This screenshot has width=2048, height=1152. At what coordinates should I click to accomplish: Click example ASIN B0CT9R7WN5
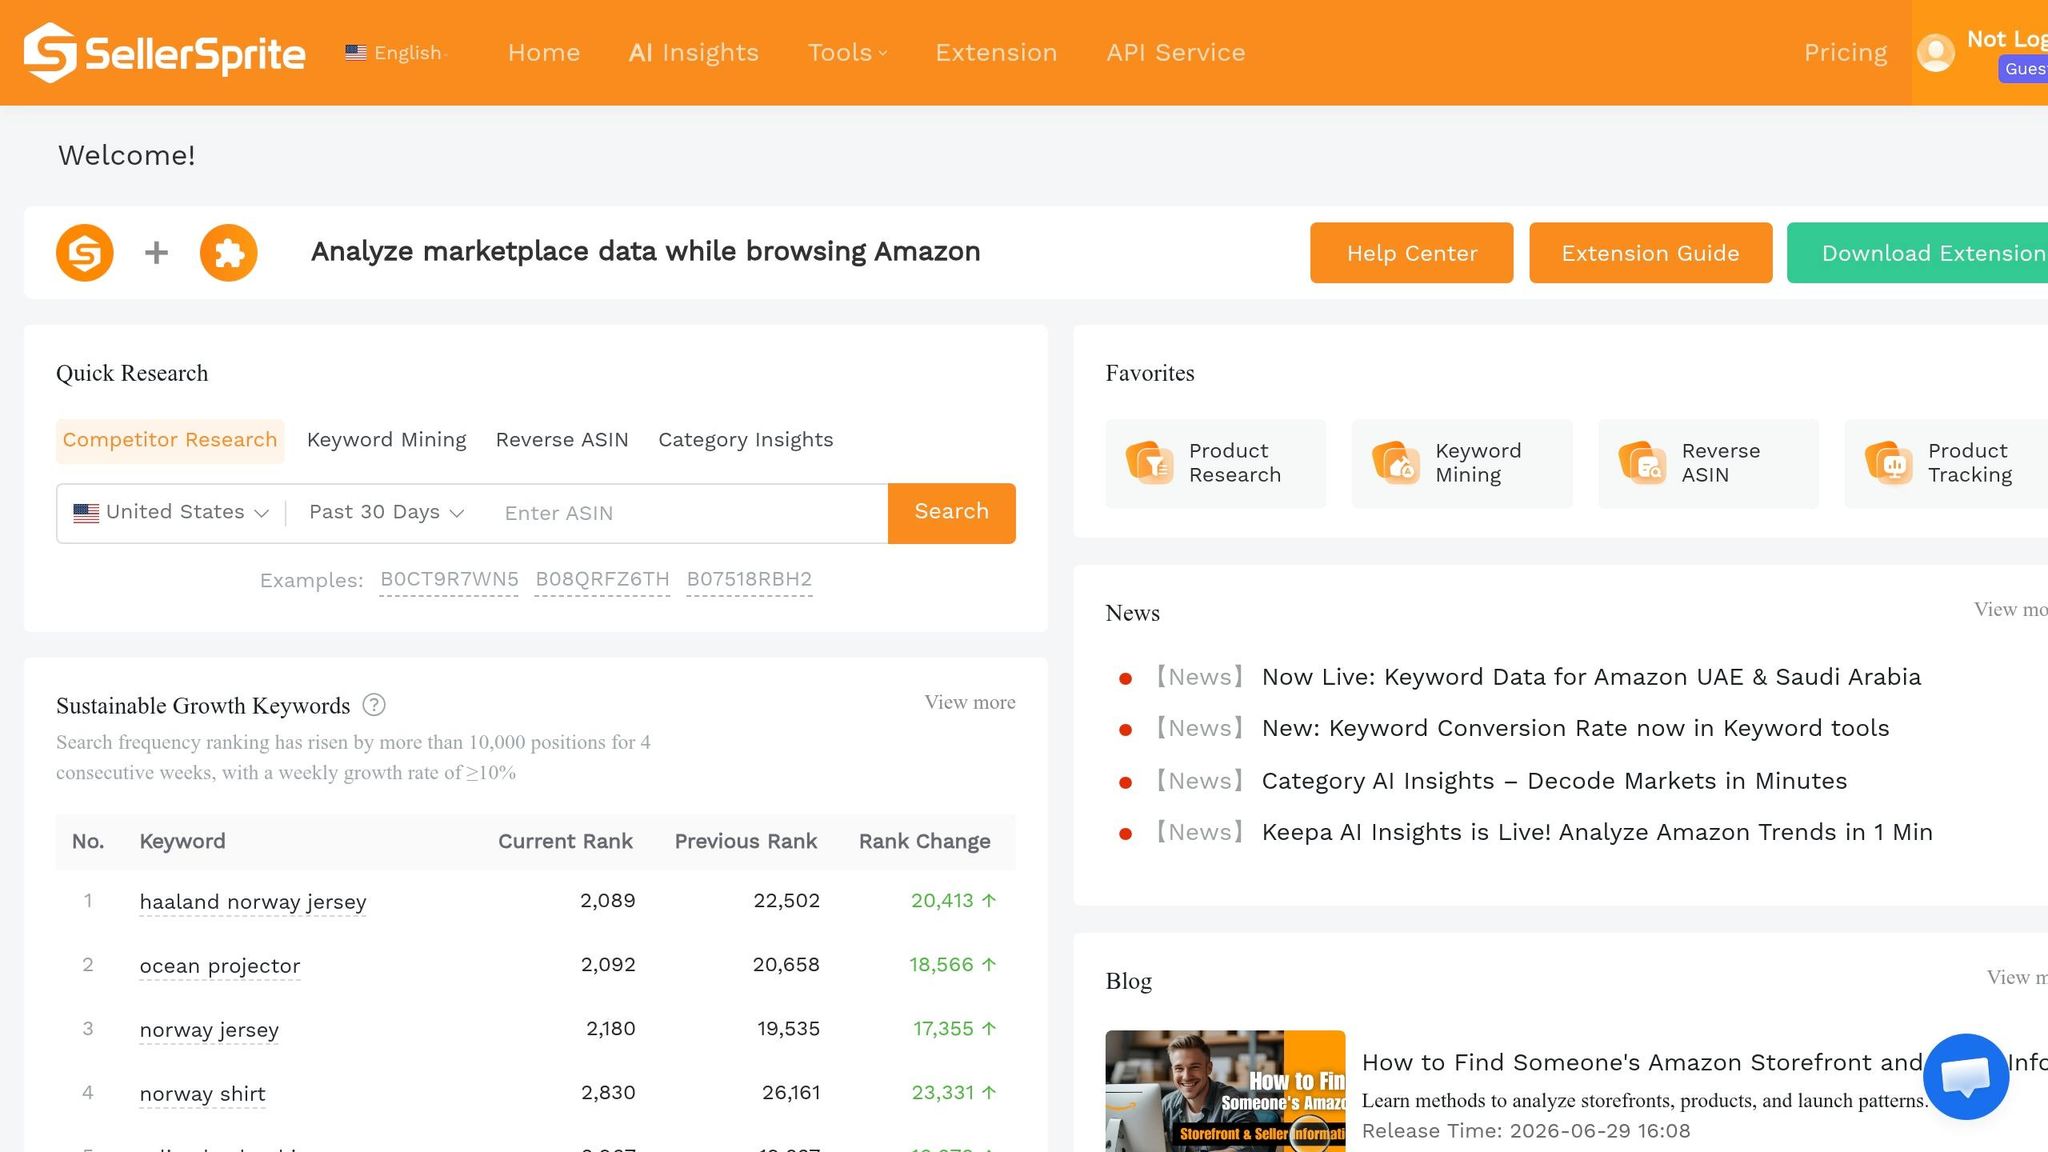450,580
